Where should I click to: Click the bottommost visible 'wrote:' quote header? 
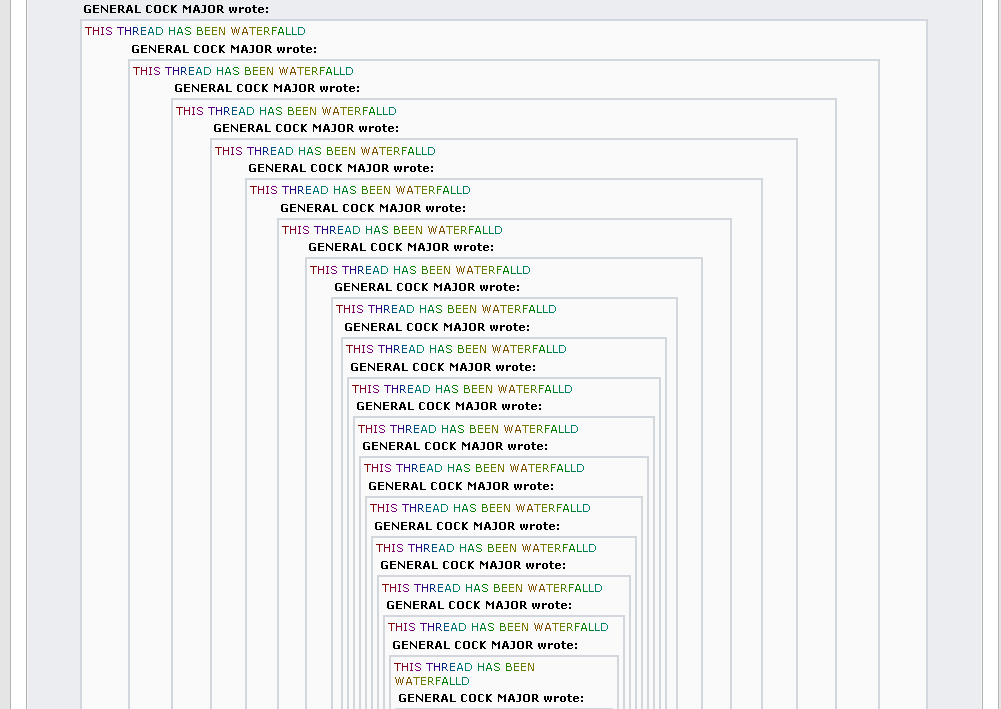tap(491, 698)
